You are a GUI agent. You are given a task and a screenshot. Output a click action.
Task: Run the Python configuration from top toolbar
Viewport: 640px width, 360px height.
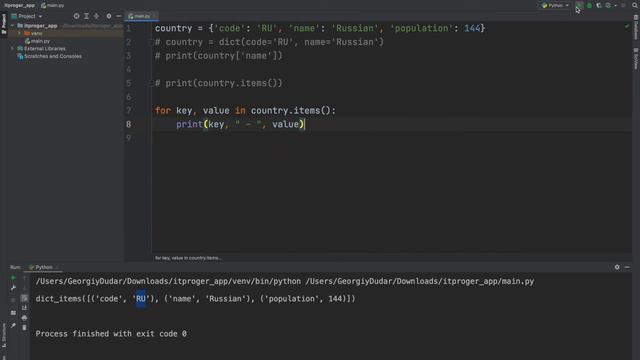[579, 5]
